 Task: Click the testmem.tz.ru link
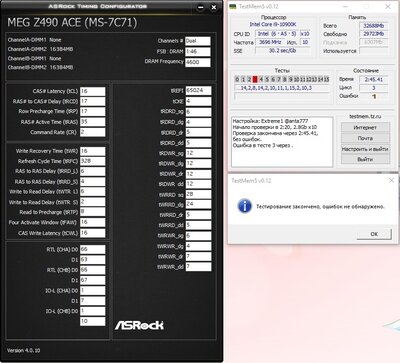365,116
